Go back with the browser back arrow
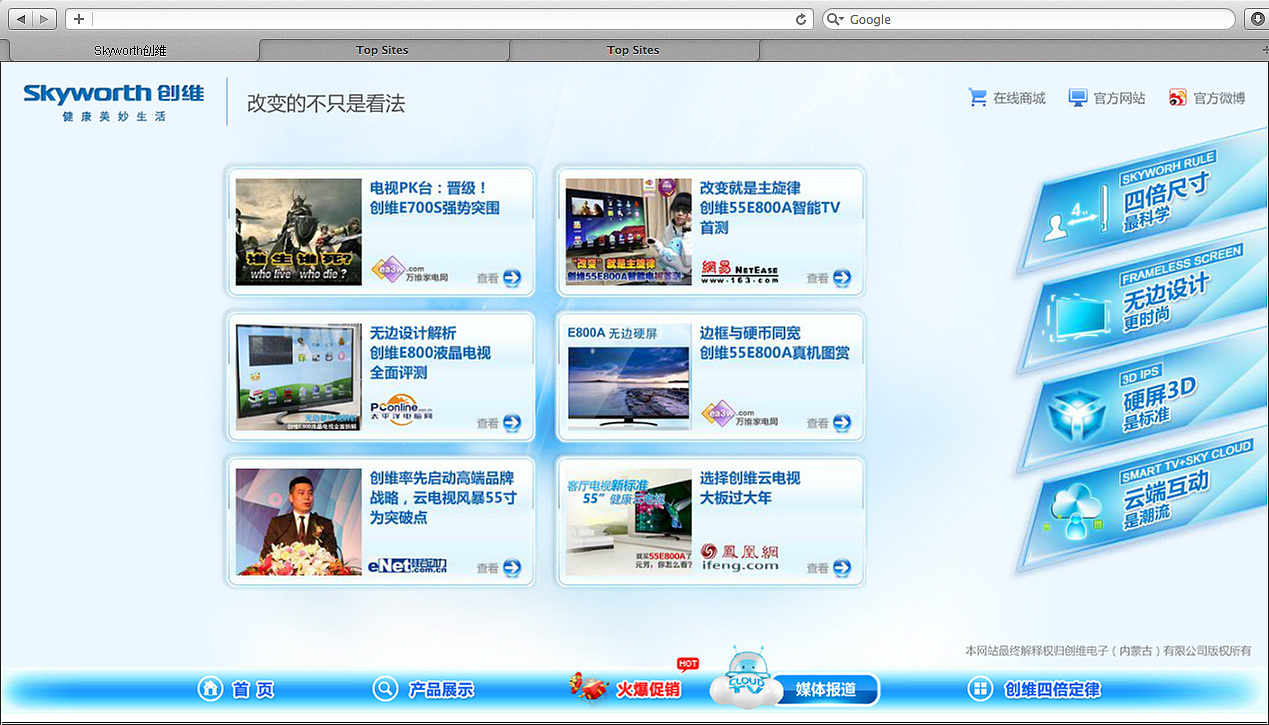The height and width of the screenshot is (725, 1269). coord(21,19)
